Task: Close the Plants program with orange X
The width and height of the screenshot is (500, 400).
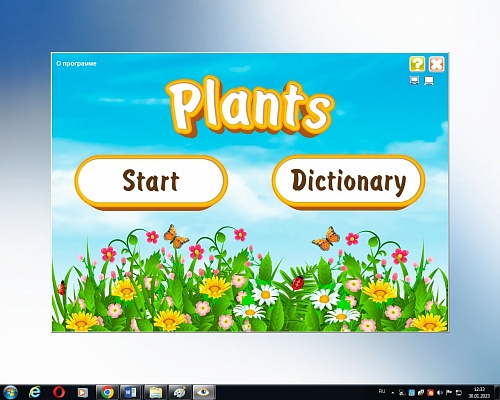Action: point(436,64)
